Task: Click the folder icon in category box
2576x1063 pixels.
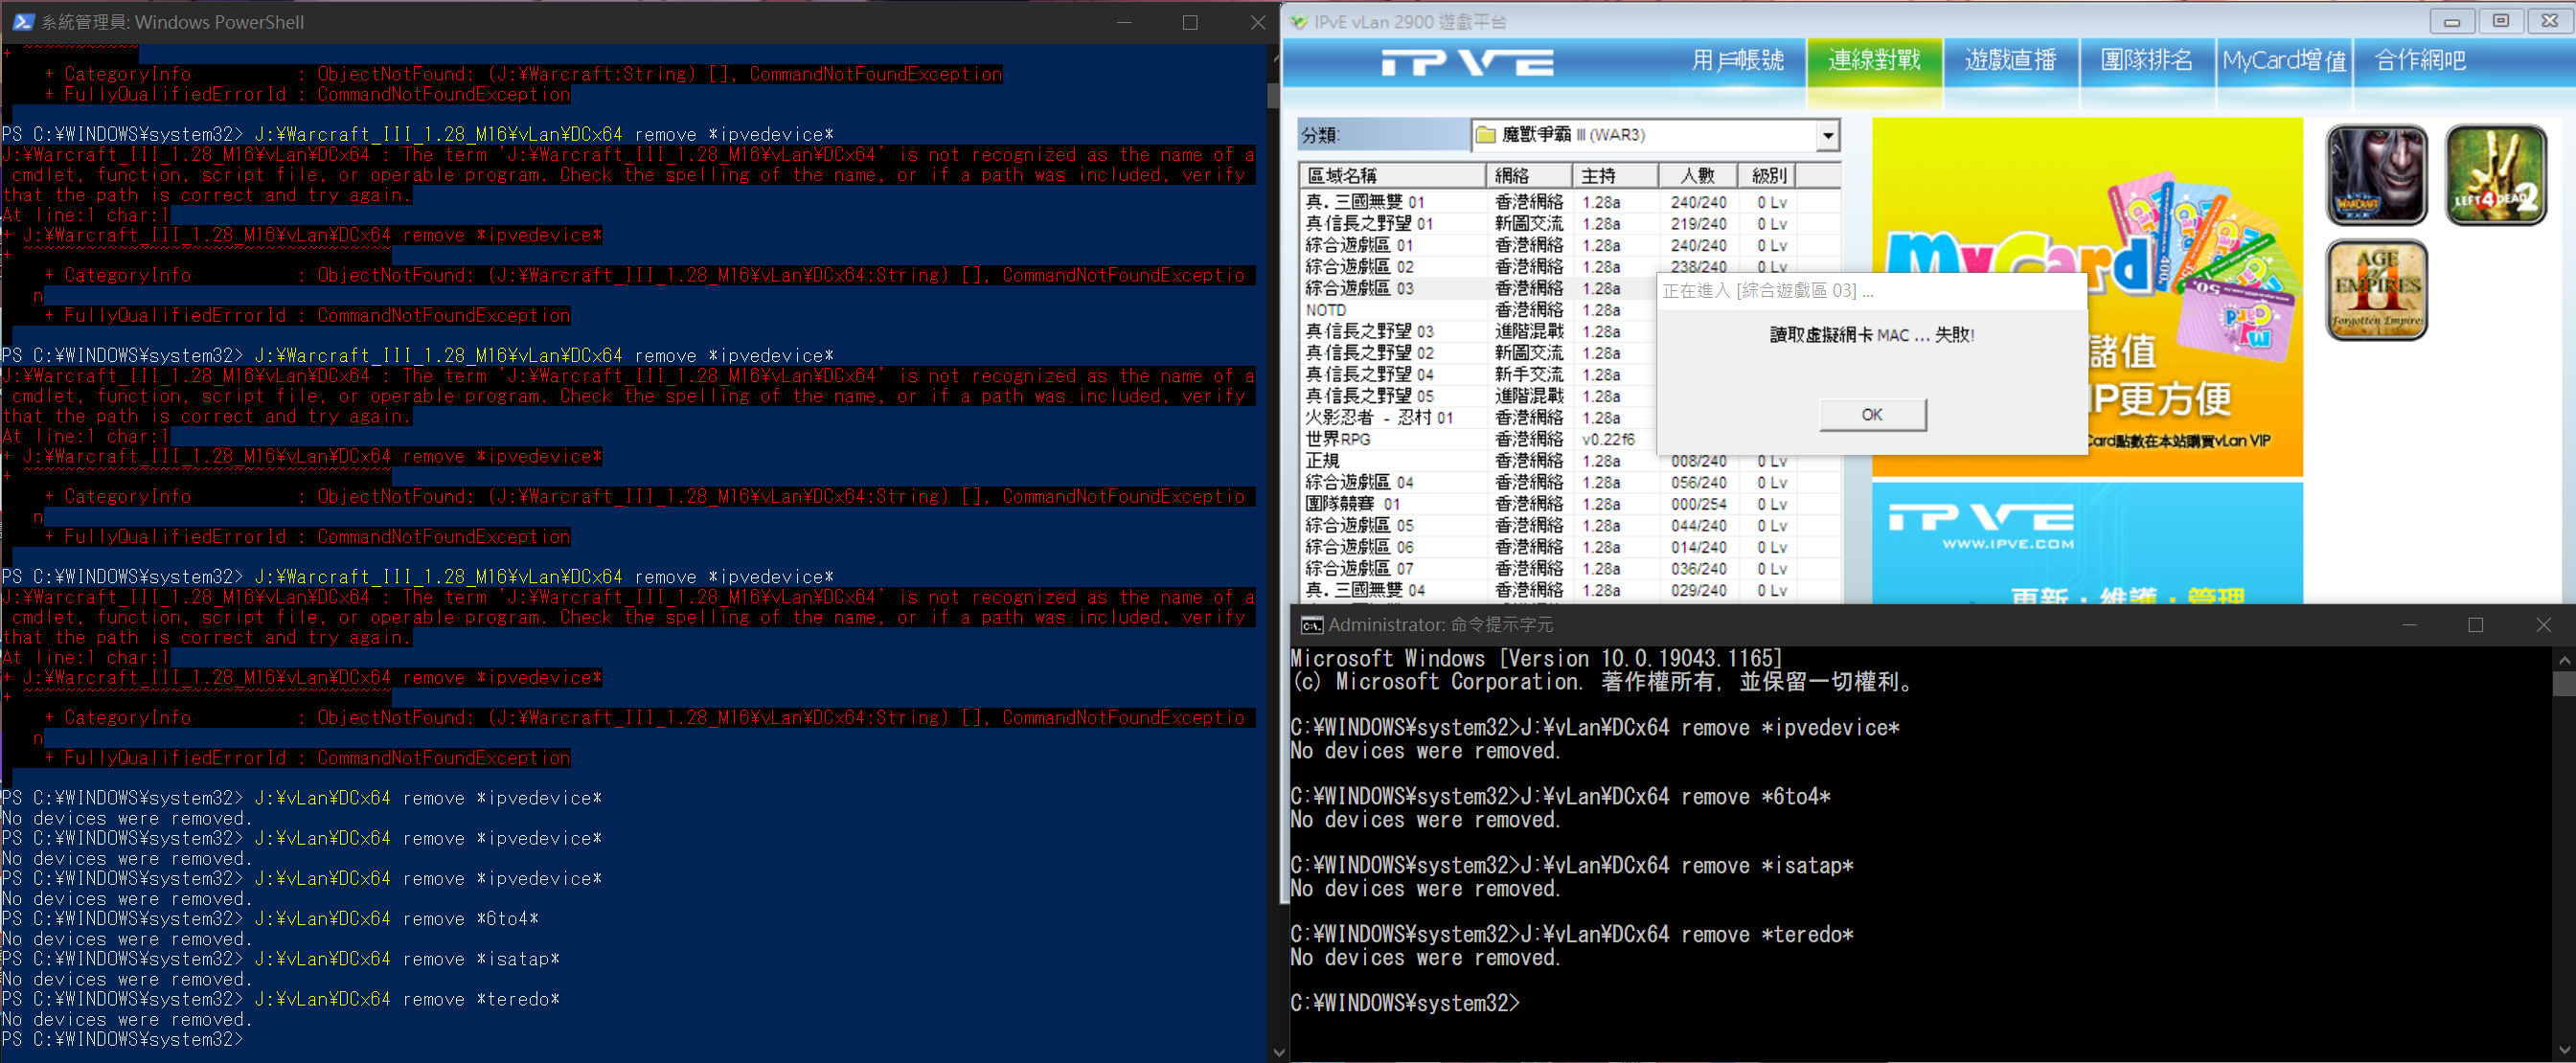Action: pyautogui.click(x=1486, y=135)
